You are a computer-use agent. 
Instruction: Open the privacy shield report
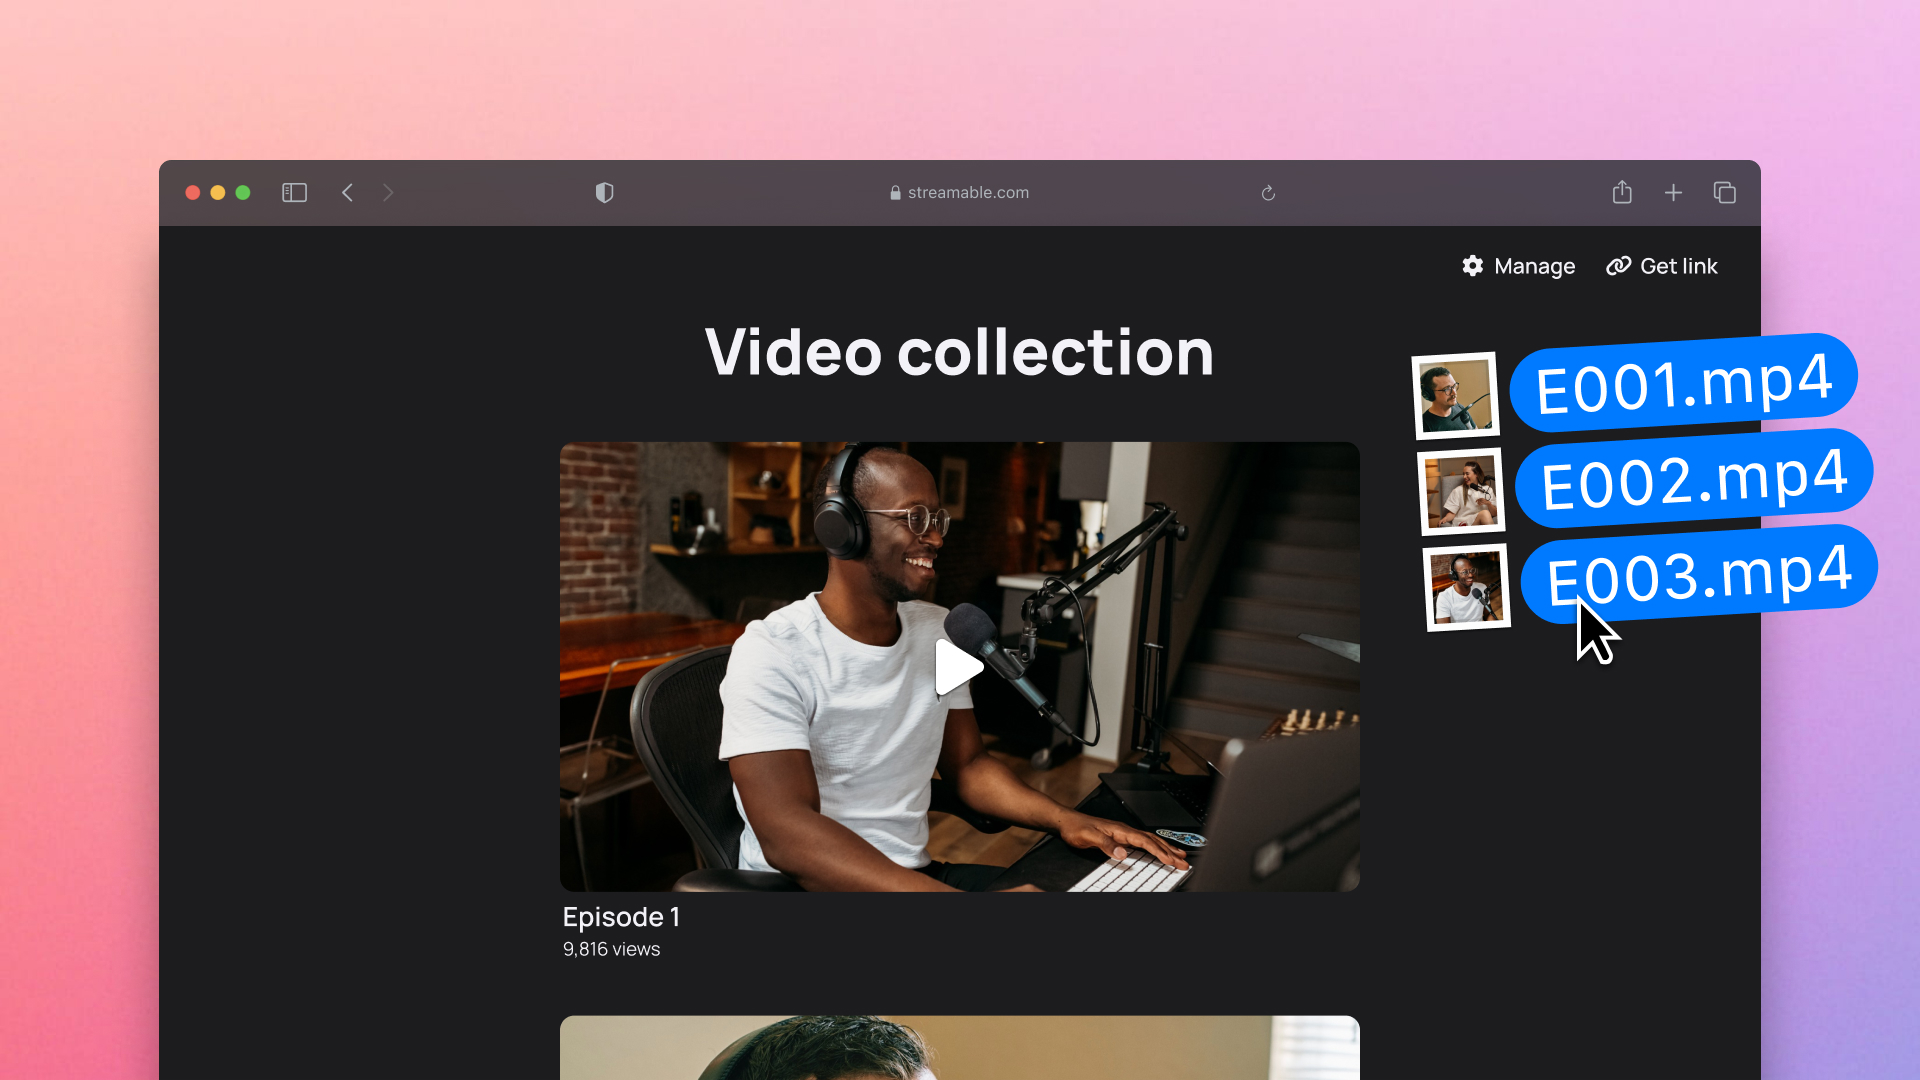pyautogui.click(x=604, y=193)
